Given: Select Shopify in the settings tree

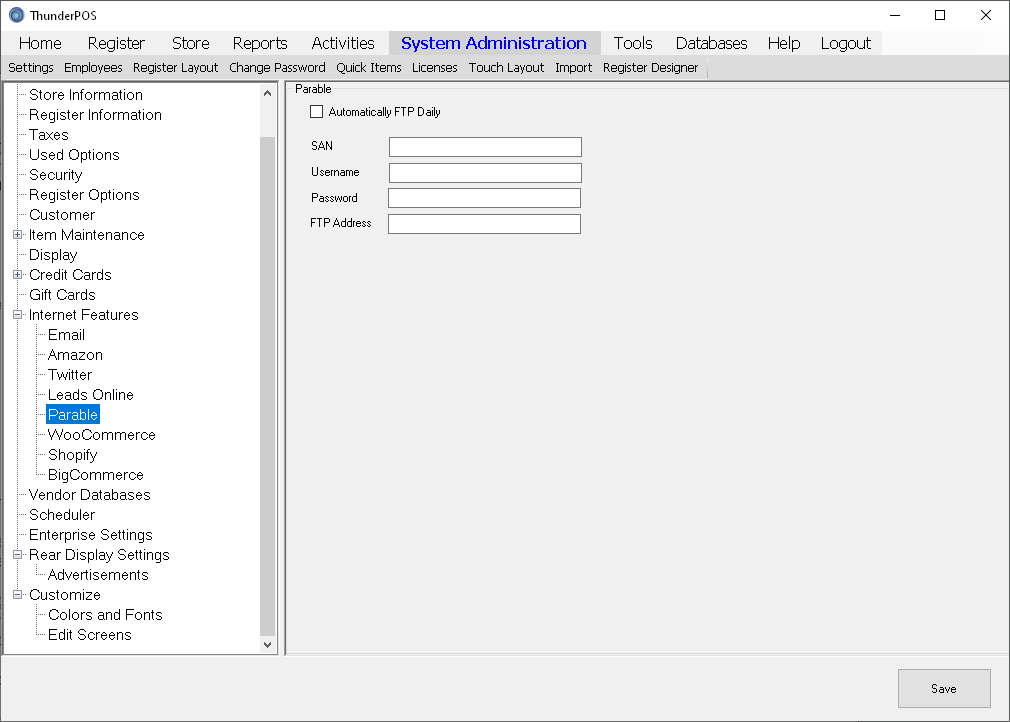Looking at the screenshot, I should (x=72, y=455).
